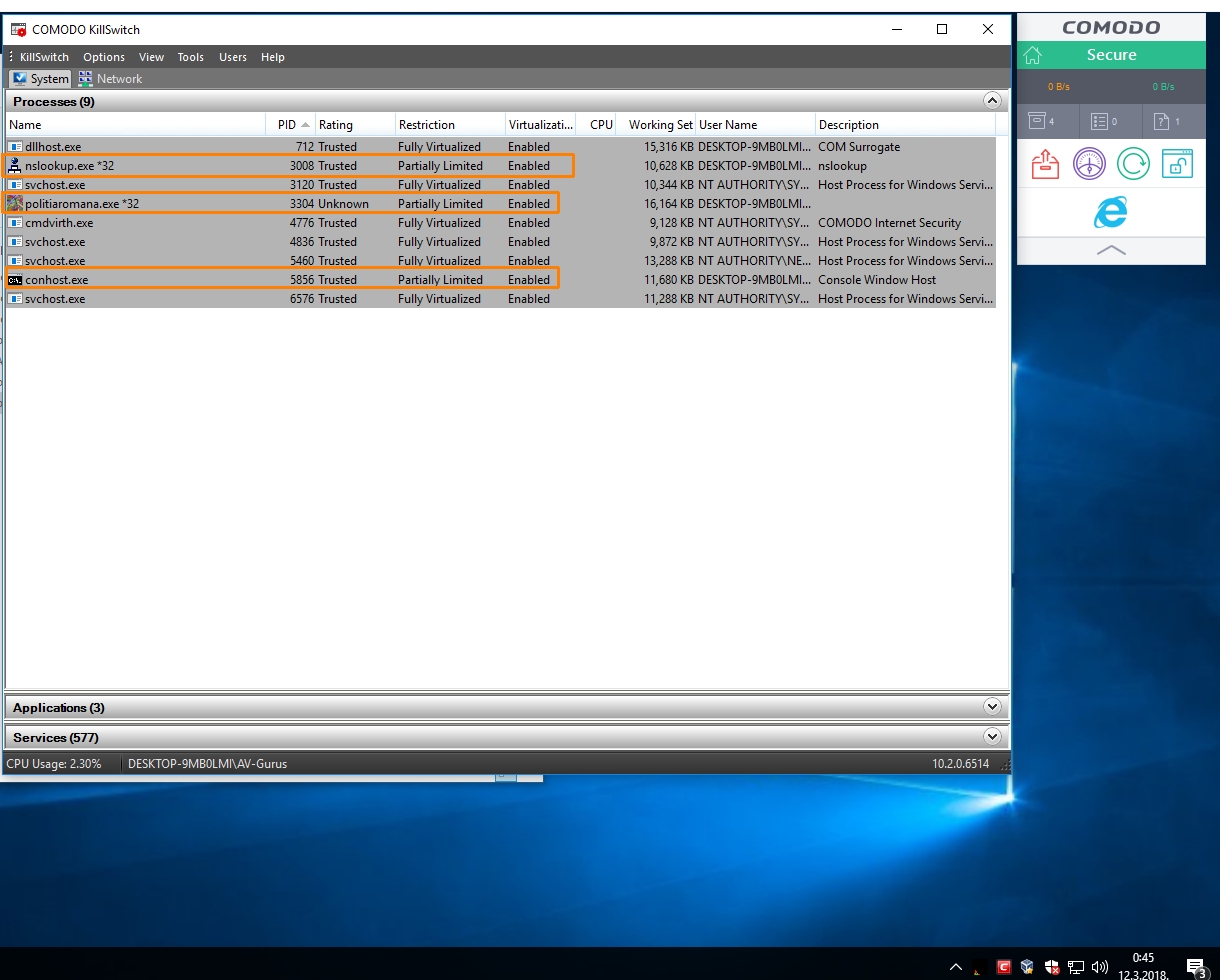Open the Users menu
This screenshot has width=1220, height=980.
(x=233, y=57)
